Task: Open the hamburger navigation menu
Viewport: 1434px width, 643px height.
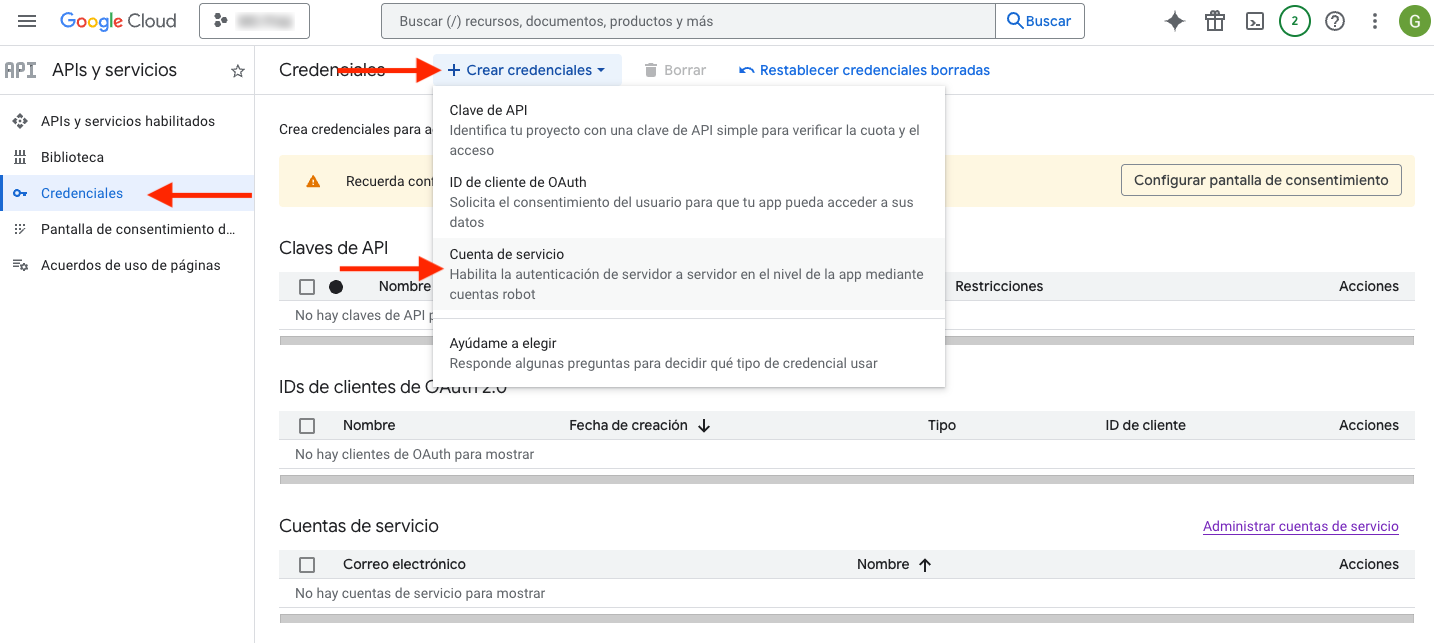Action: 27,21
